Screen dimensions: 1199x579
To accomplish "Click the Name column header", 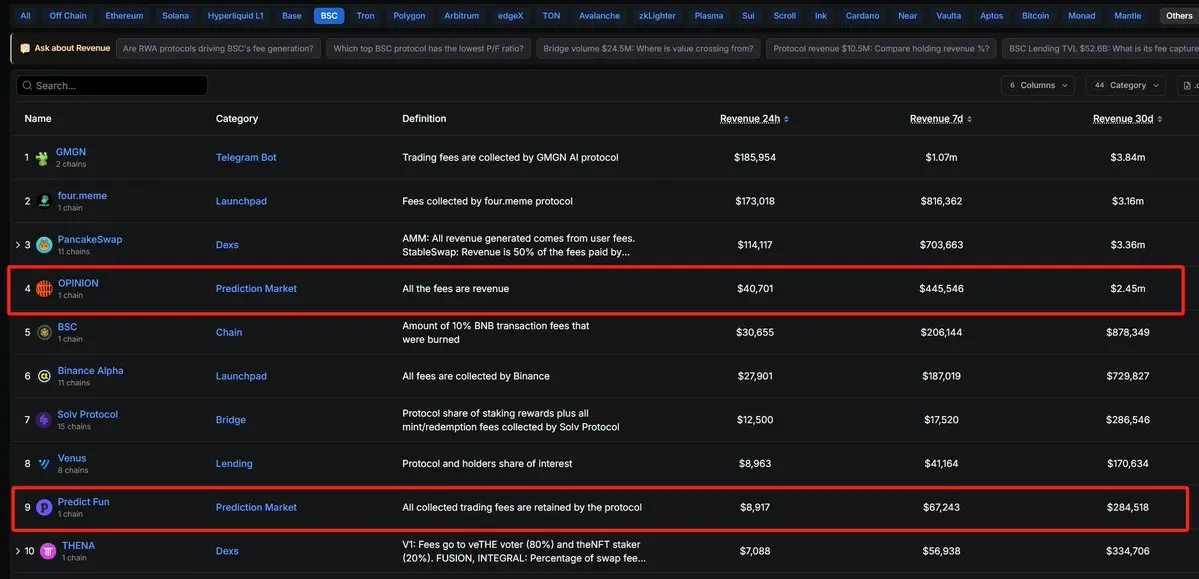I will coord(38,119).
